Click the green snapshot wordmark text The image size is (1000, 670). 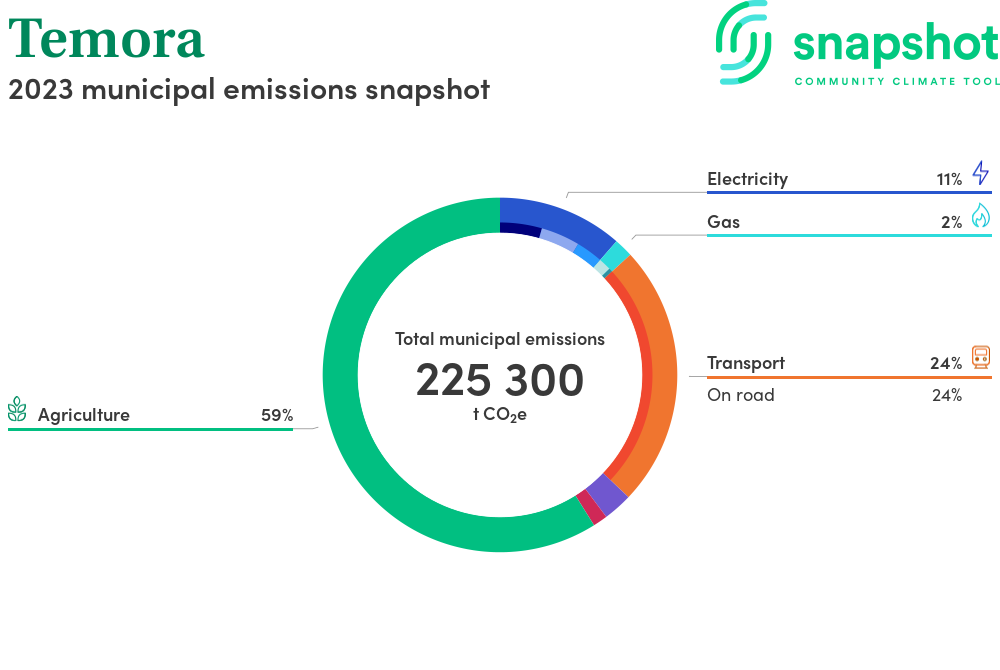pos(895,43)
